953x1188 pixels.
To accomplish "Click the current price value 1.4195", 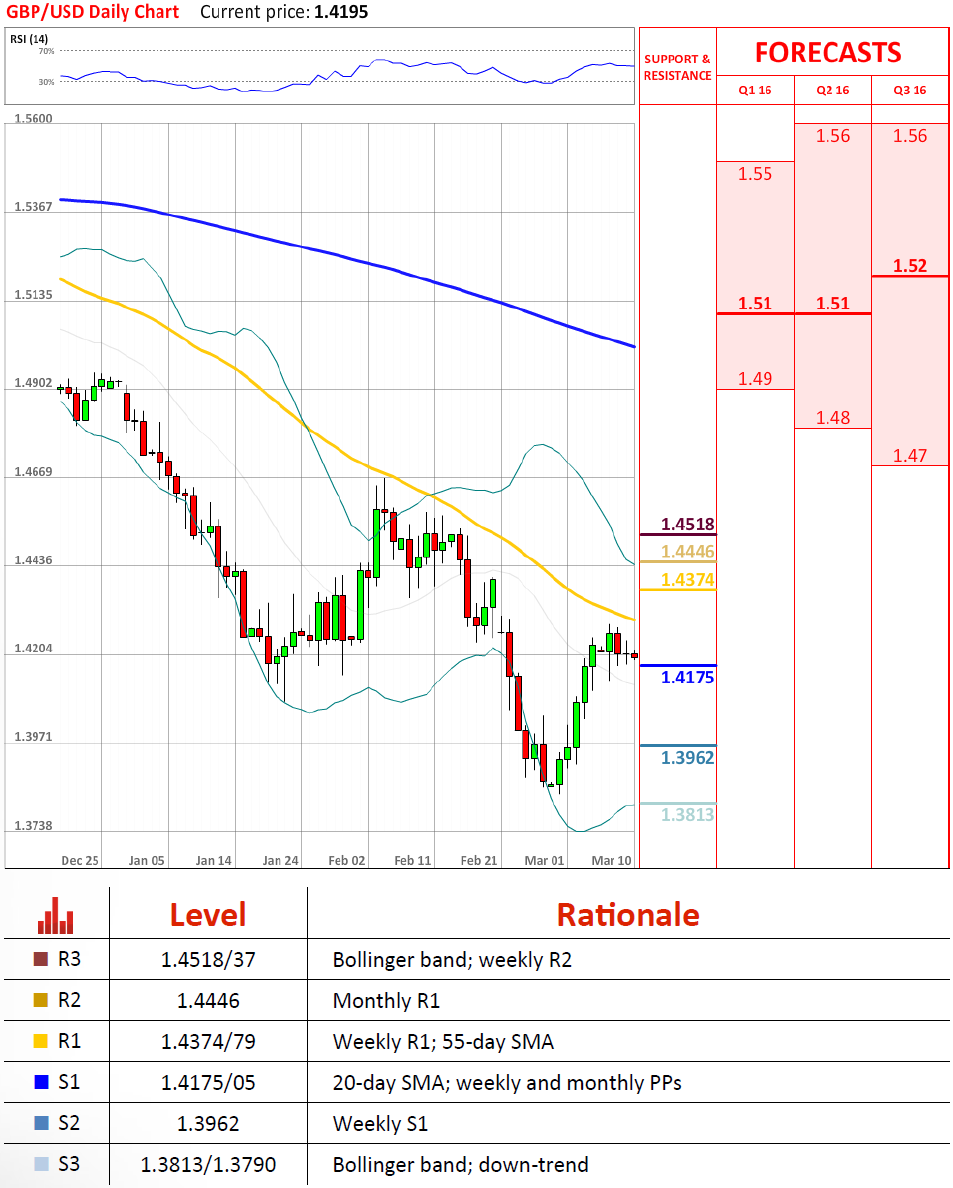I will pos(341,12).
